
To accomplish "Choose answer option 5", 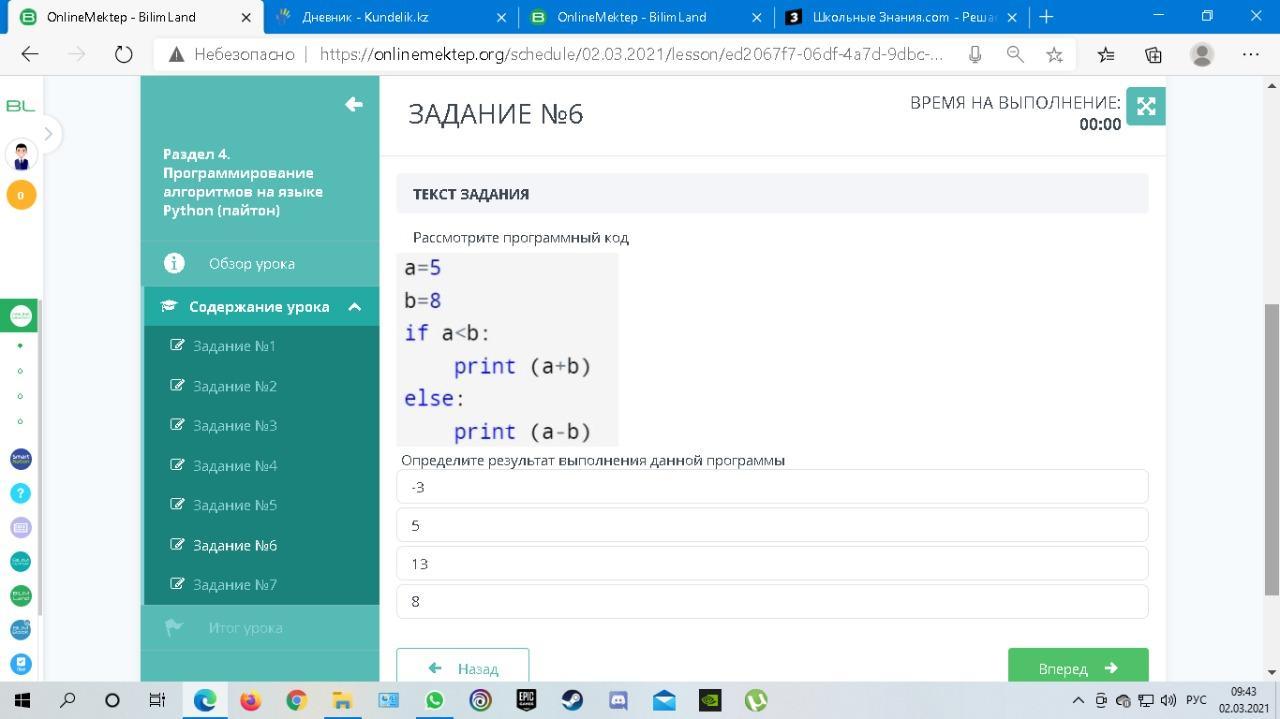I will point(772,525).
